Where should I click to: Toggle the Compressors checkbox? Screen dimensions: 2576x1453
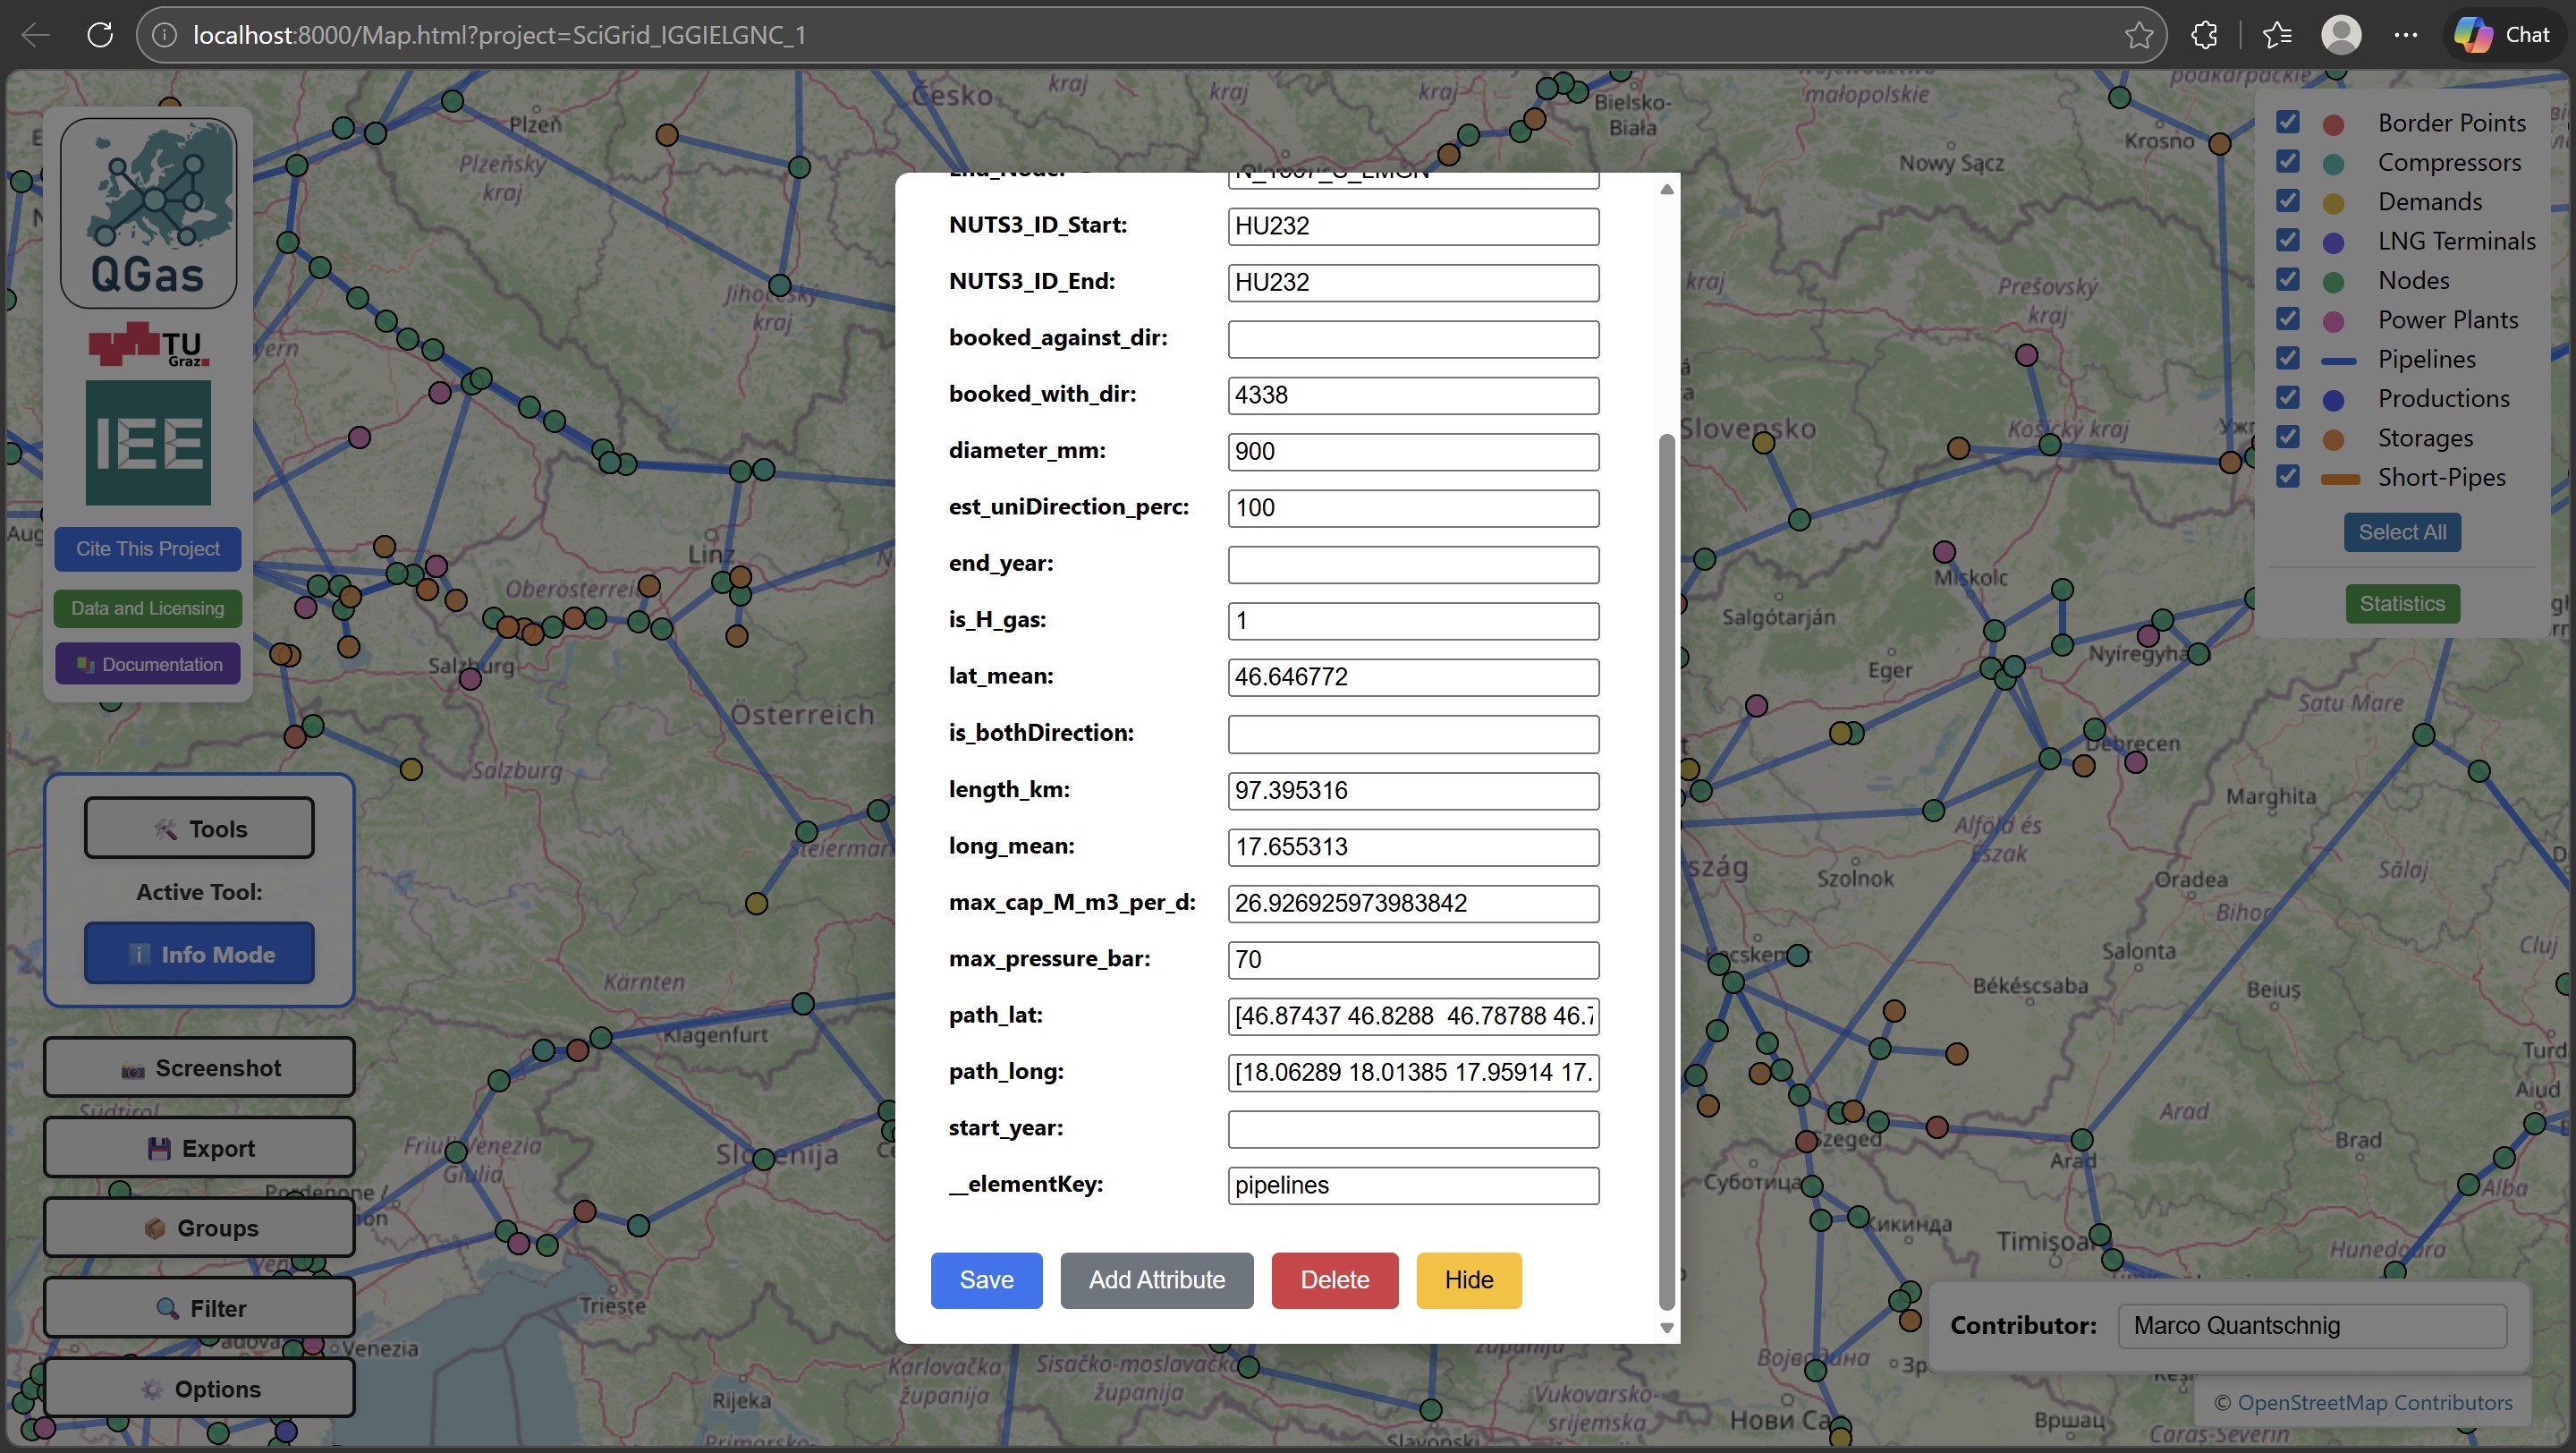click(2287, 161)
